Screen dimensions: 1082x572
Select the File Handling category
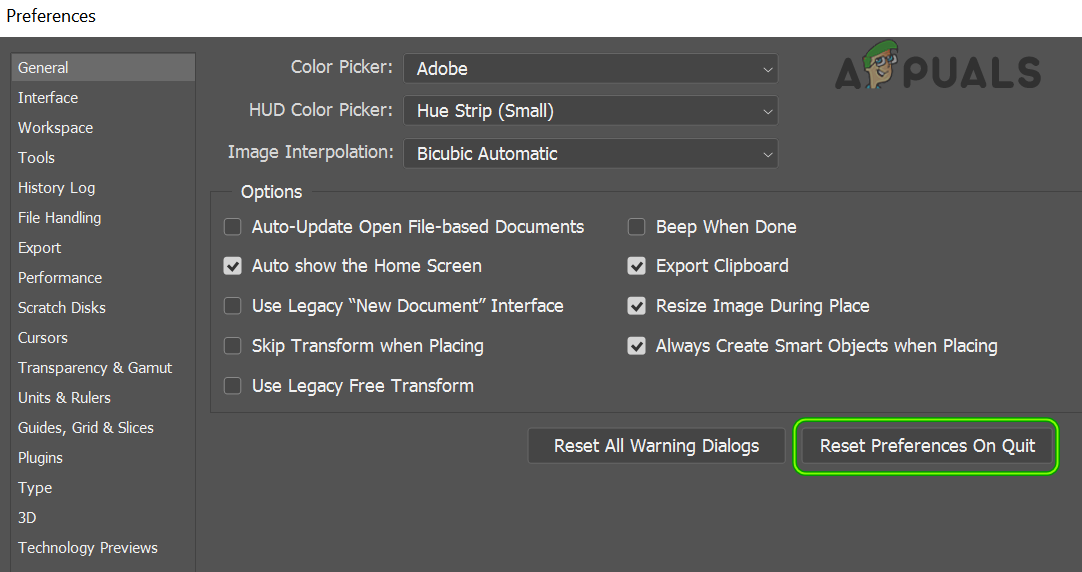pyautogui.click(x=60, y=218)
